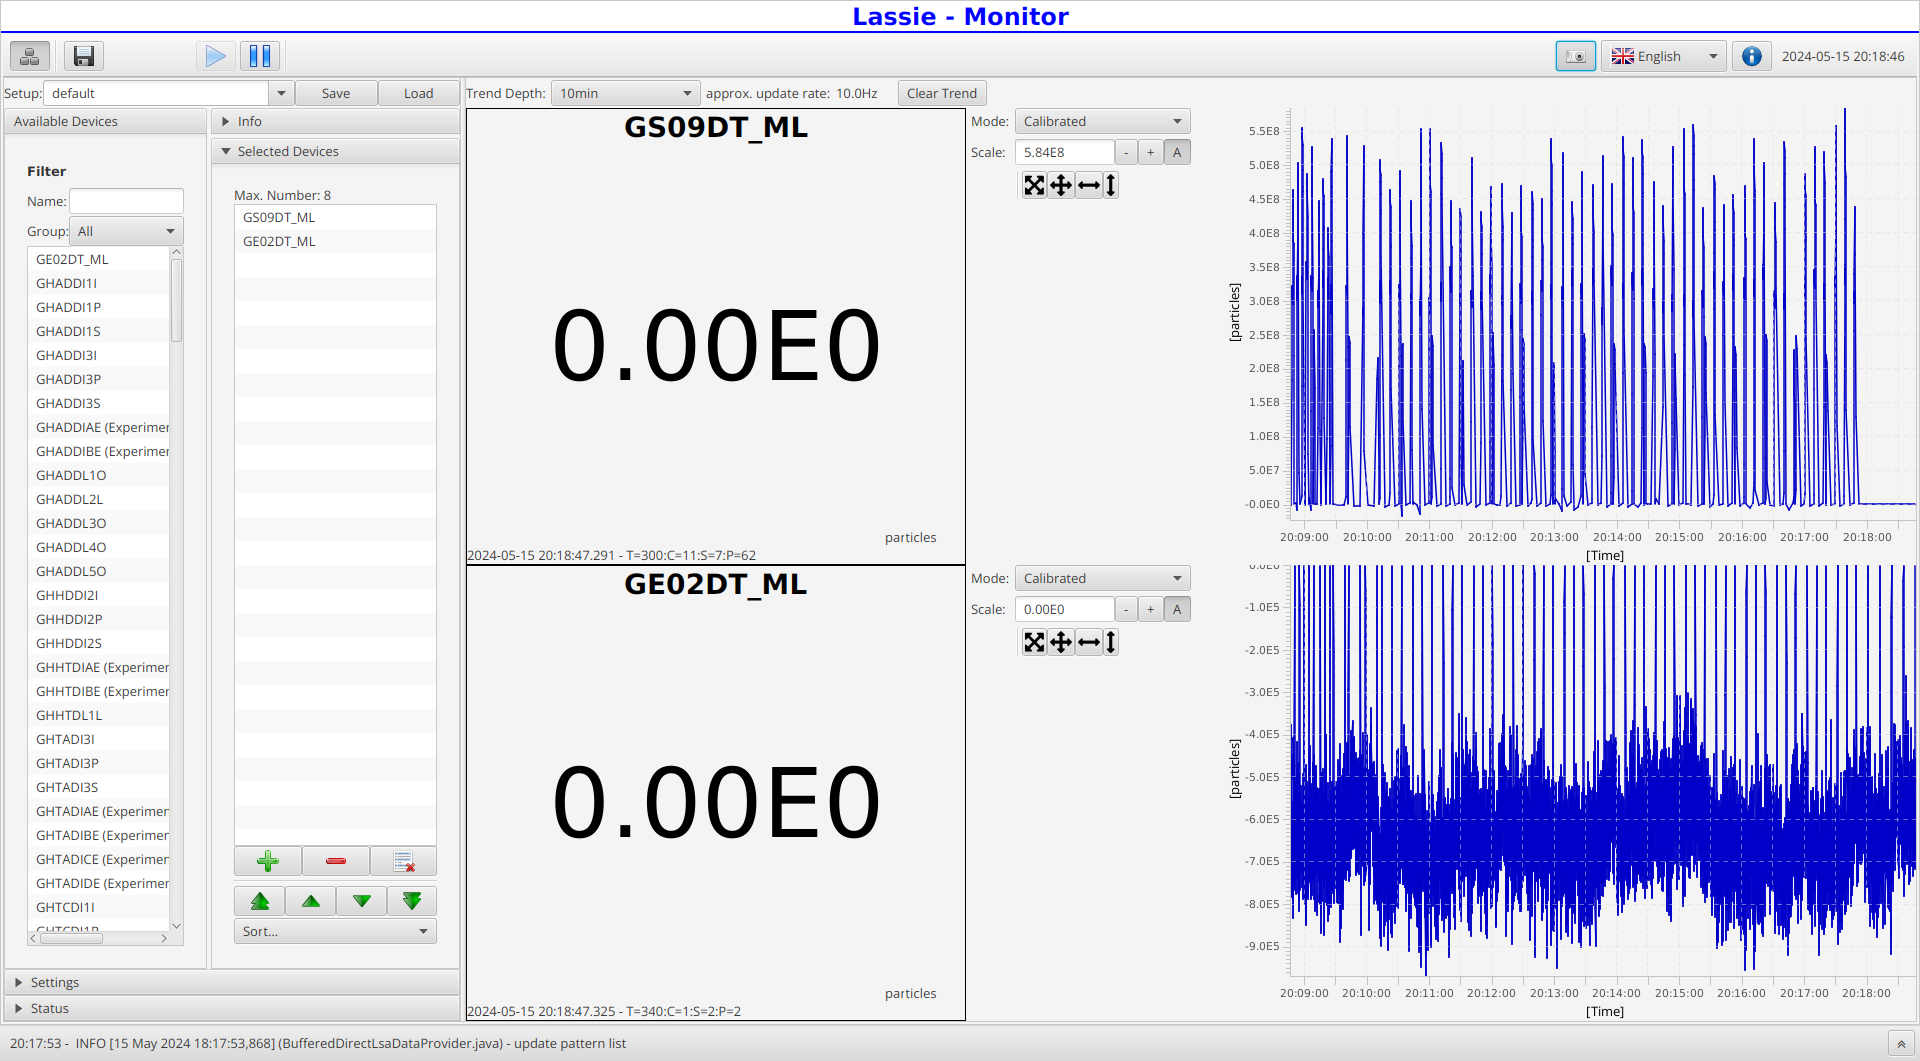Pause monitoring with the pause button

click(x=260, y=56)
